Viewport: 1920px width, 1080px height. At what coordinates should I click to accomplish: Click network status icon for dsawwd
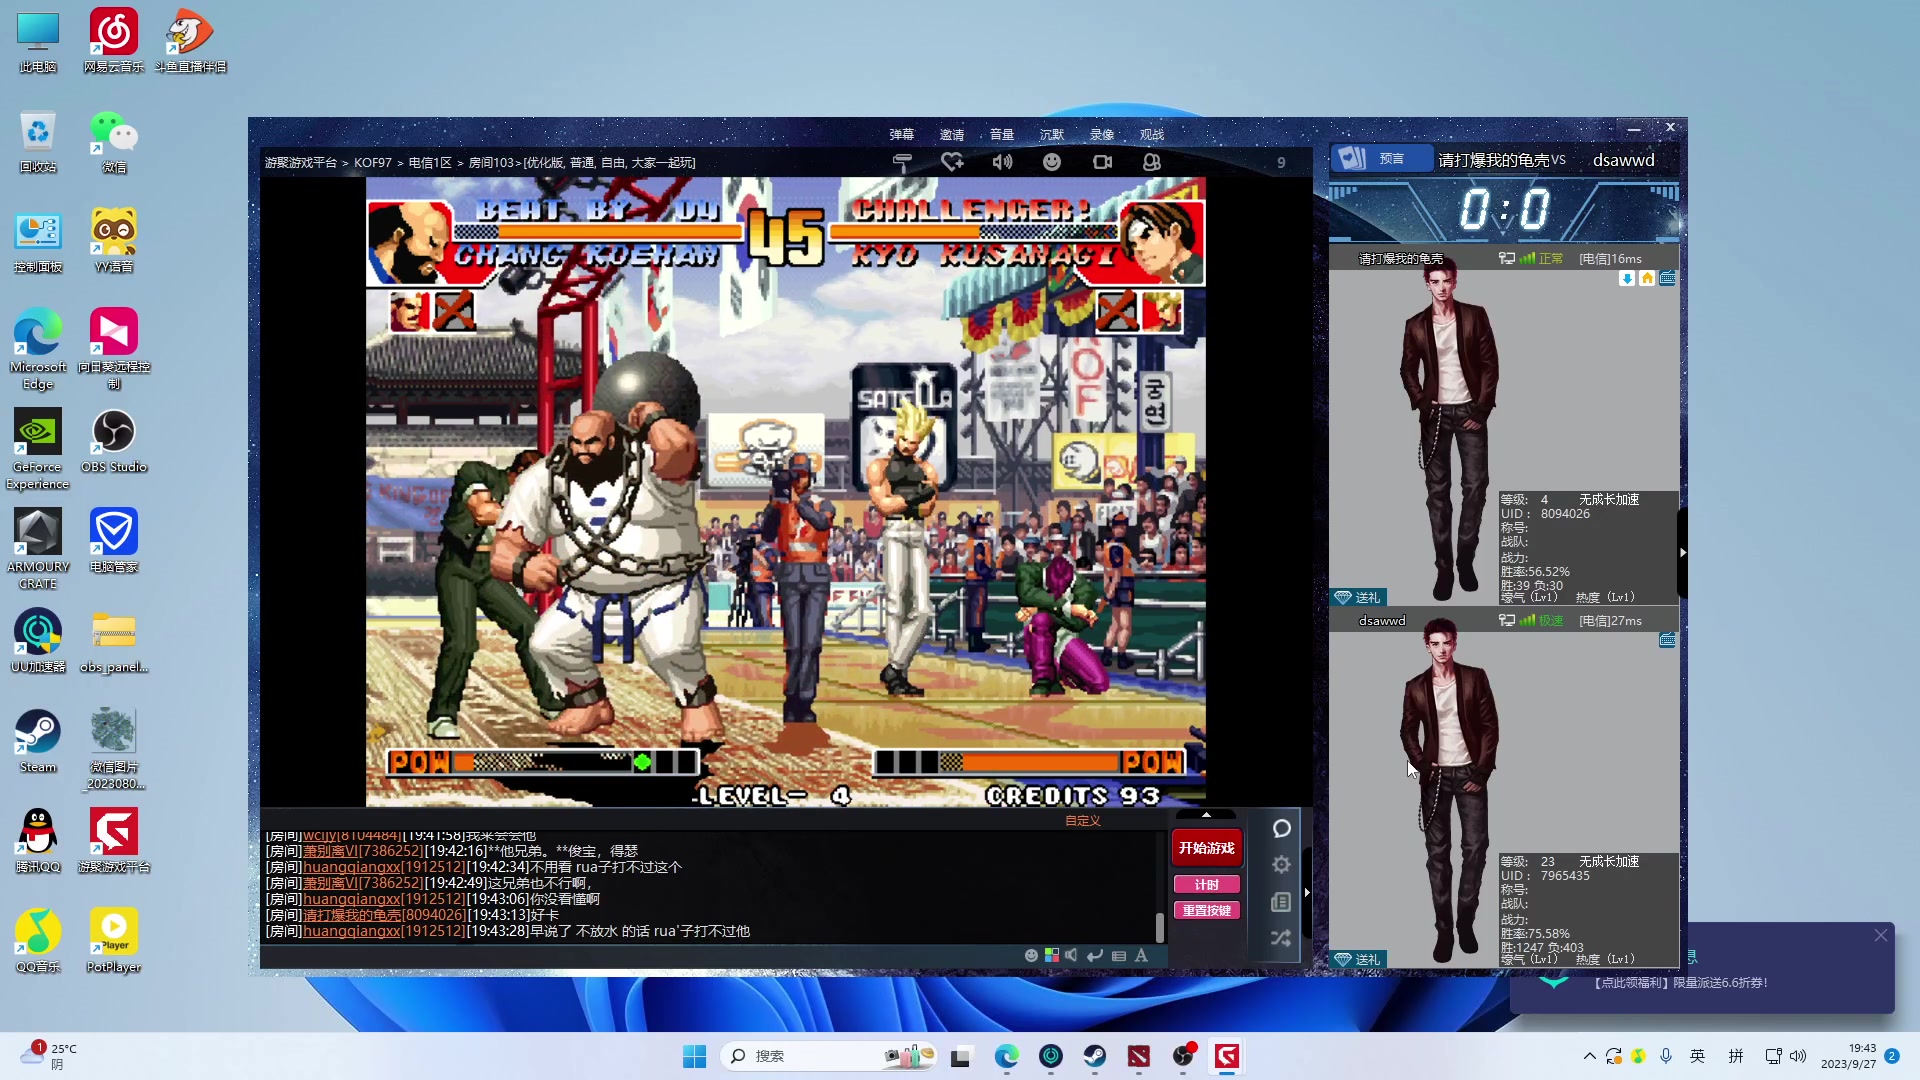pyautogui.click(x=1507, y=621)
